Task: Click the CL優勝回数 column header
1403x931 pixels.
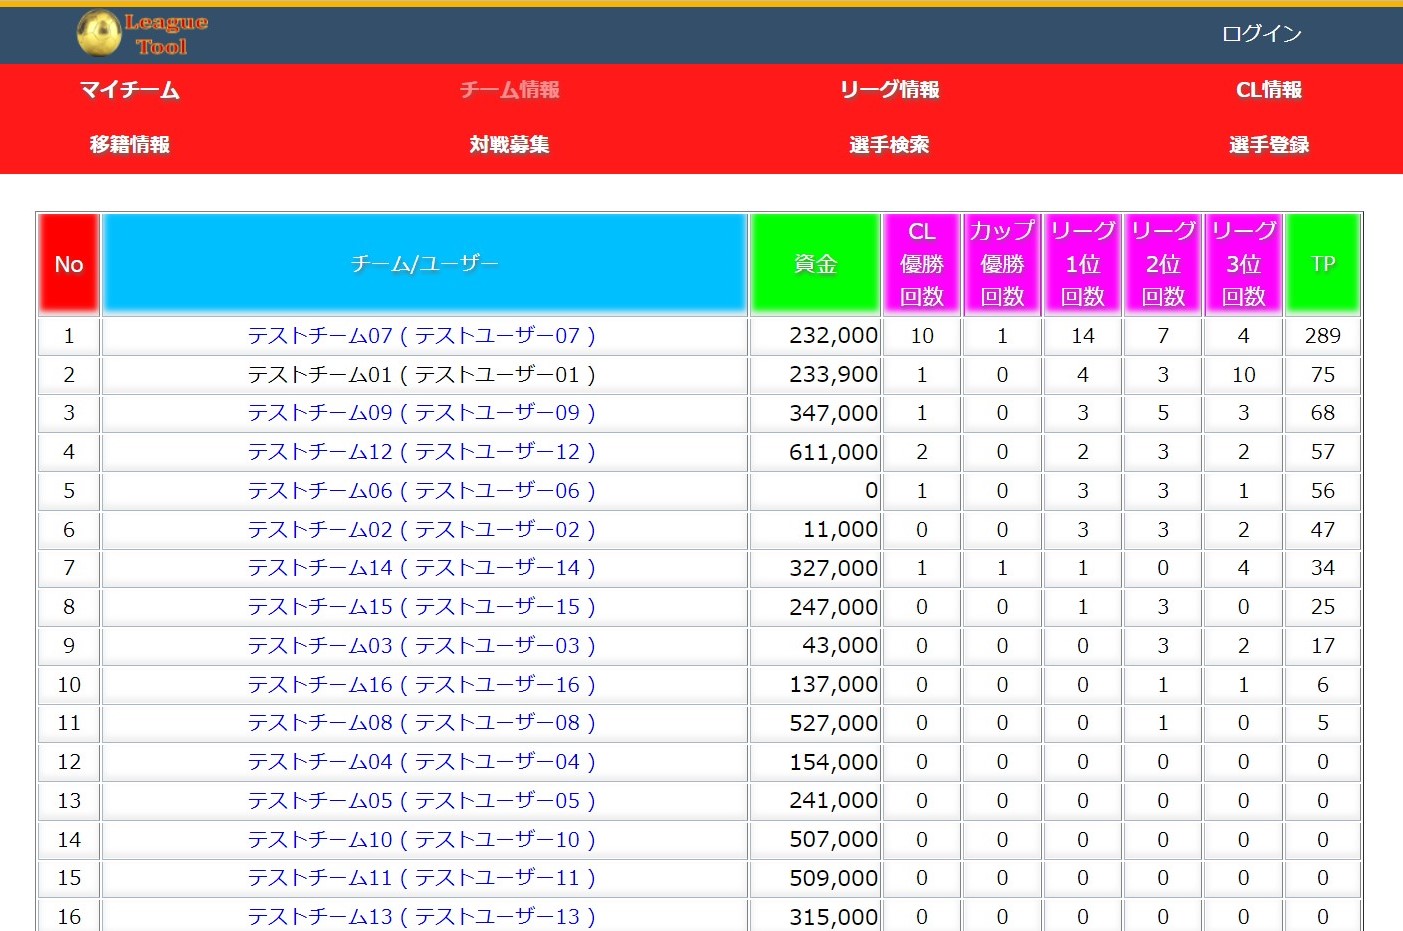Action: click(921, 264)
